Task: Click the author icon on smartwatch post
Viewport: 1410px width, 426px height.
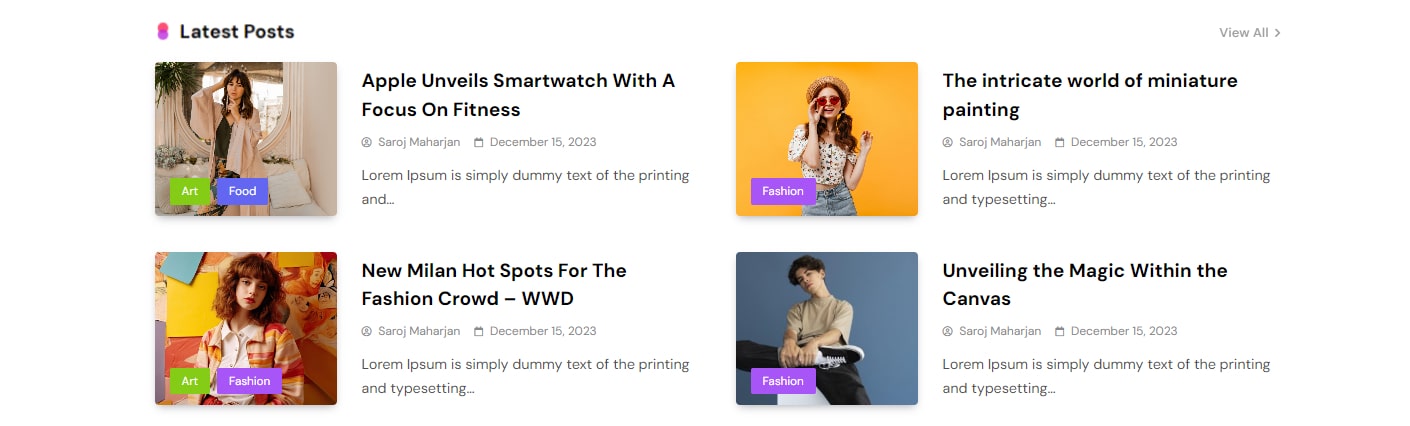Action: click(367, 142)
